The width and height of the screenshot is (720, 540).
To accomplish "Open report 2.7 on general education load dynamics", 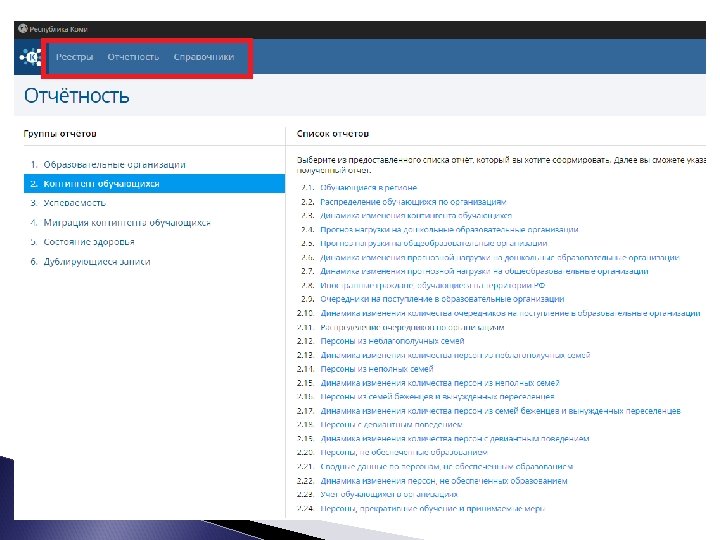I will click(484, 271).
